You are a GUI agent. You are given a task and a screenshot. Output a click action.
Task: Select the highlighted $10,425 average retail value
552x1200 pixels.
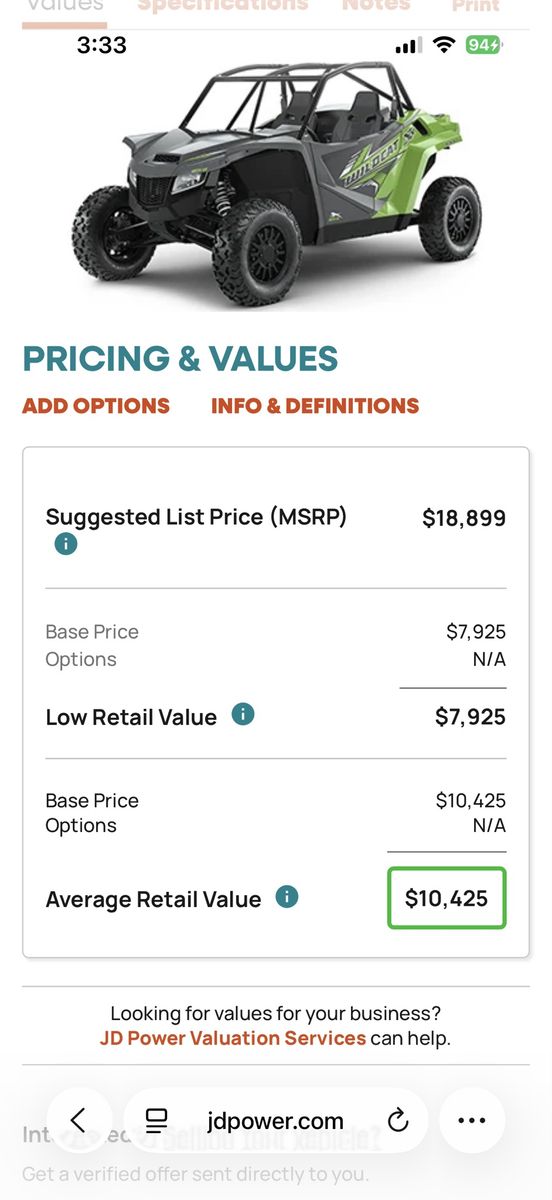(x=447, y=898)
